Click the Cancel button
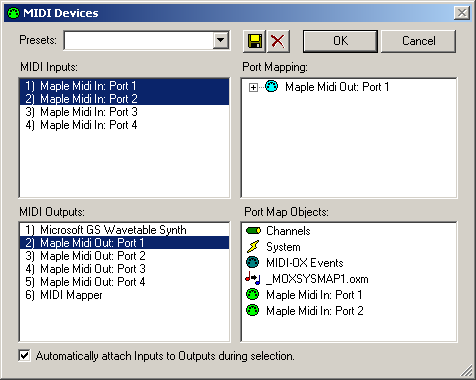 418,41
